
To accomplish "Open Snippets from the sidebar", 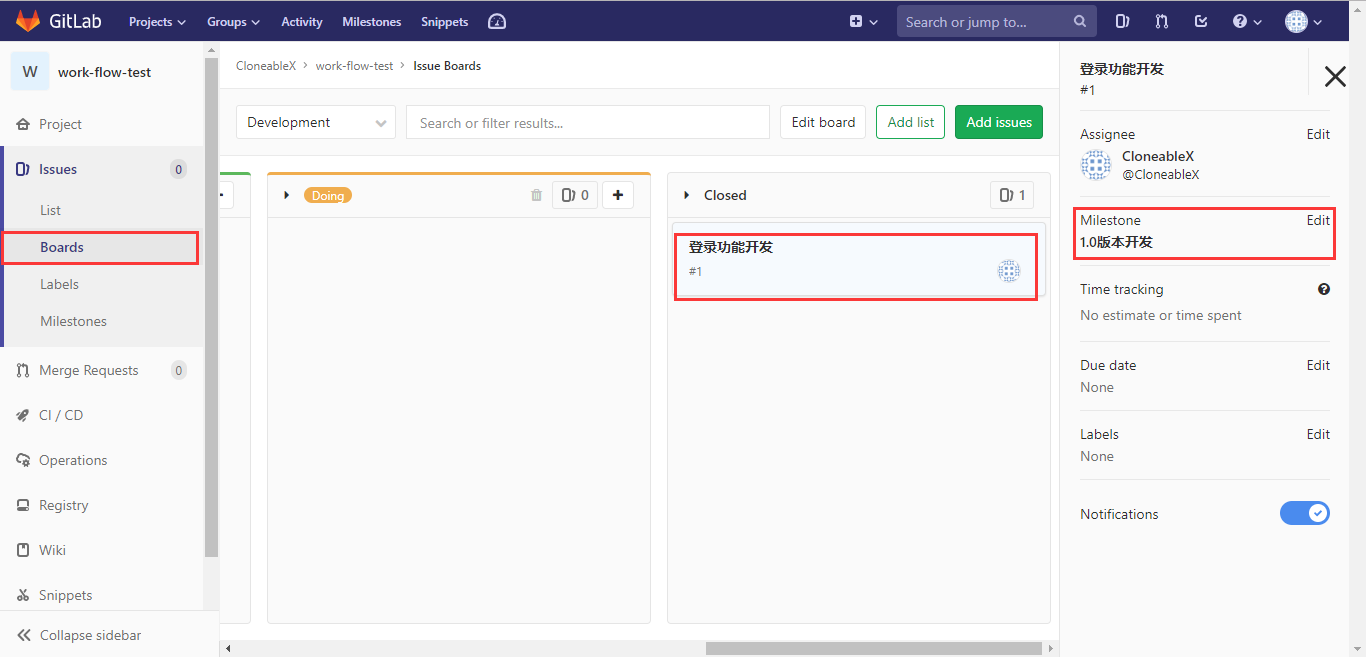I will [66, 594].
